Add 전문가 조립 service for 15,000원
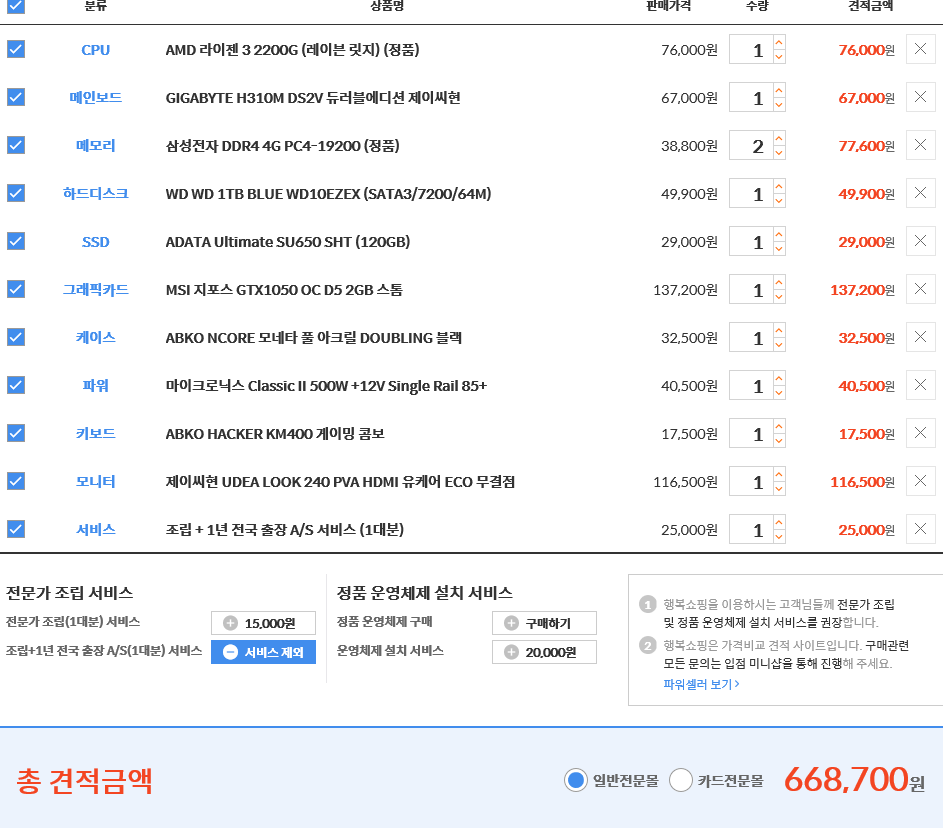This screenshot has height=828, width=943. [x=263, y=623]
